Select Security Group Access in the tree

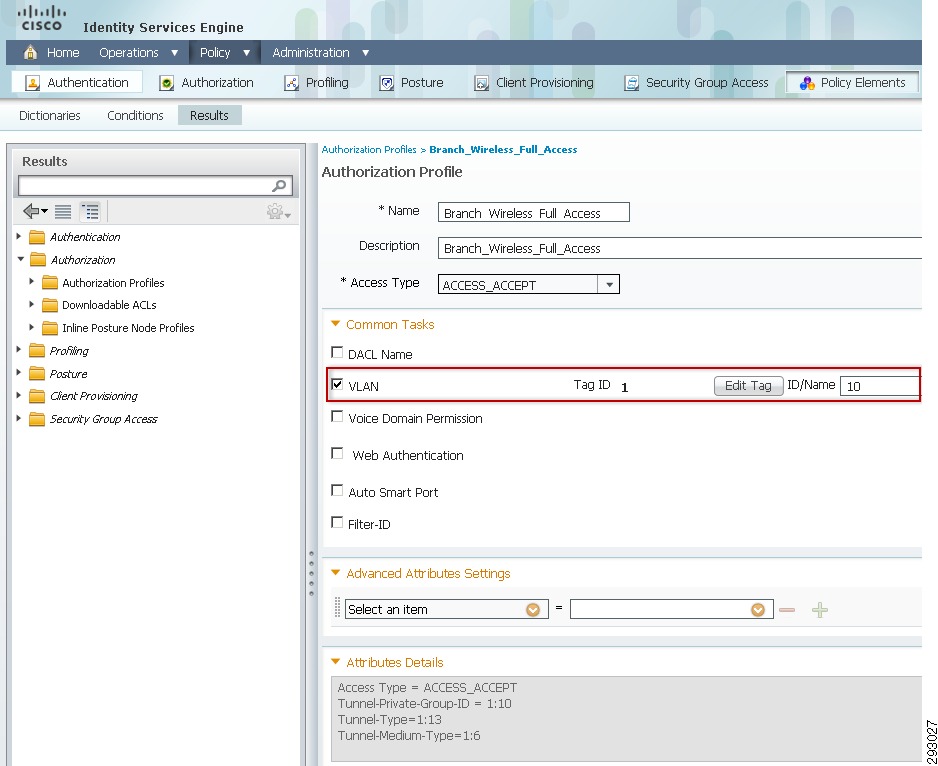(x=103, y=419)
